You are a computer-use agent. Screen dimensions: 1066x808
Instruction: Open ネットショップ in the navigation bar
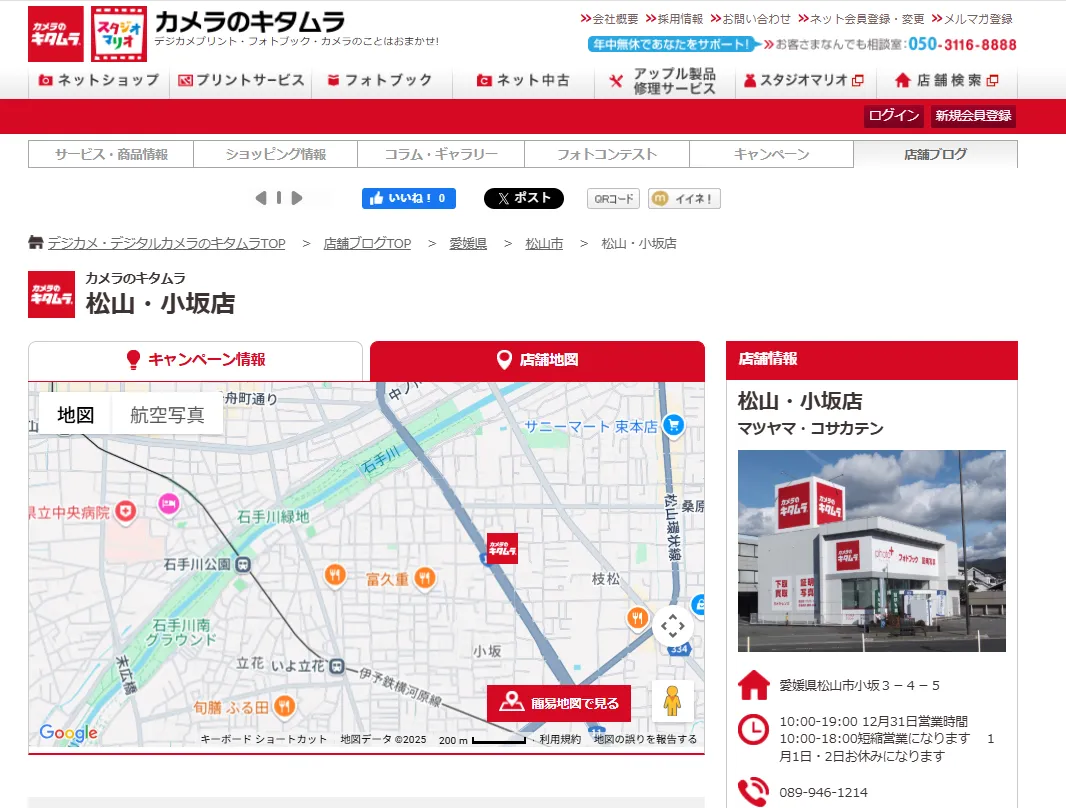pos(99,80)
